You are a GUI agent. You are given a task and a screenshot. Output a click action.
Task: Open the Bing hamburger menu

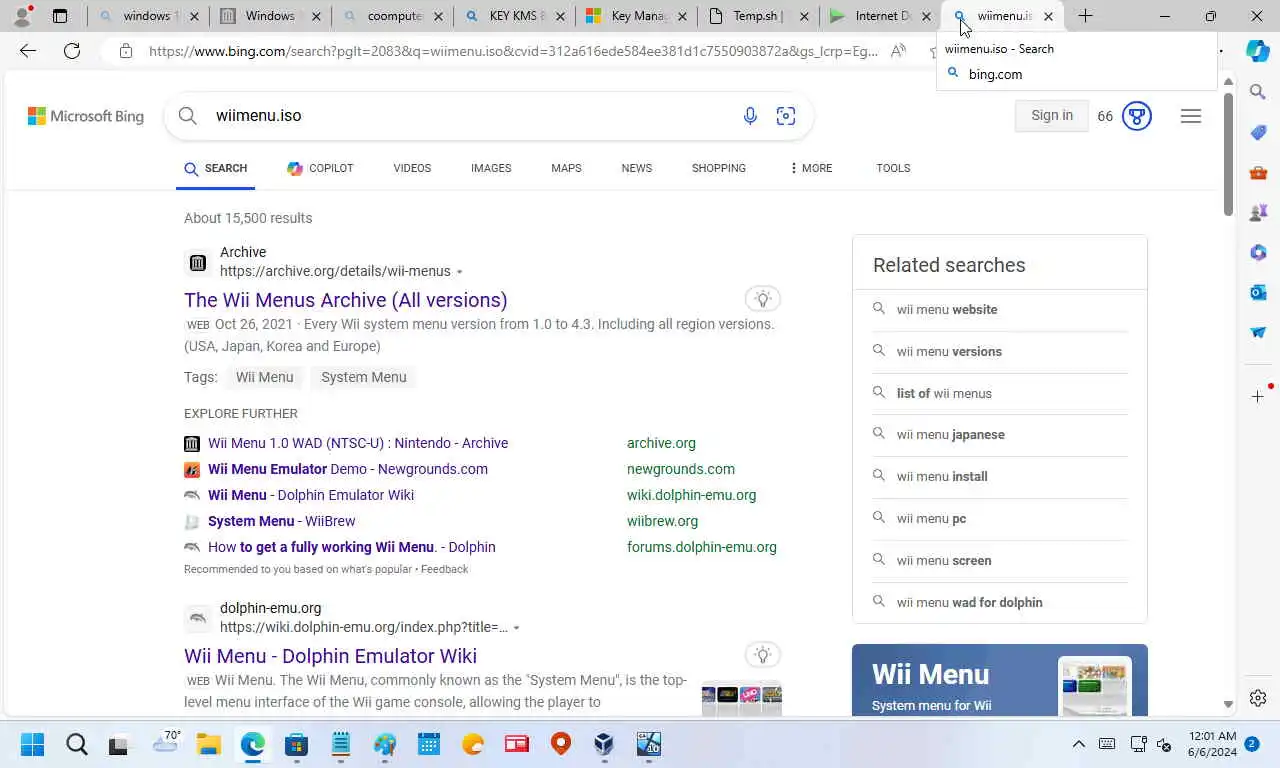1190,116
